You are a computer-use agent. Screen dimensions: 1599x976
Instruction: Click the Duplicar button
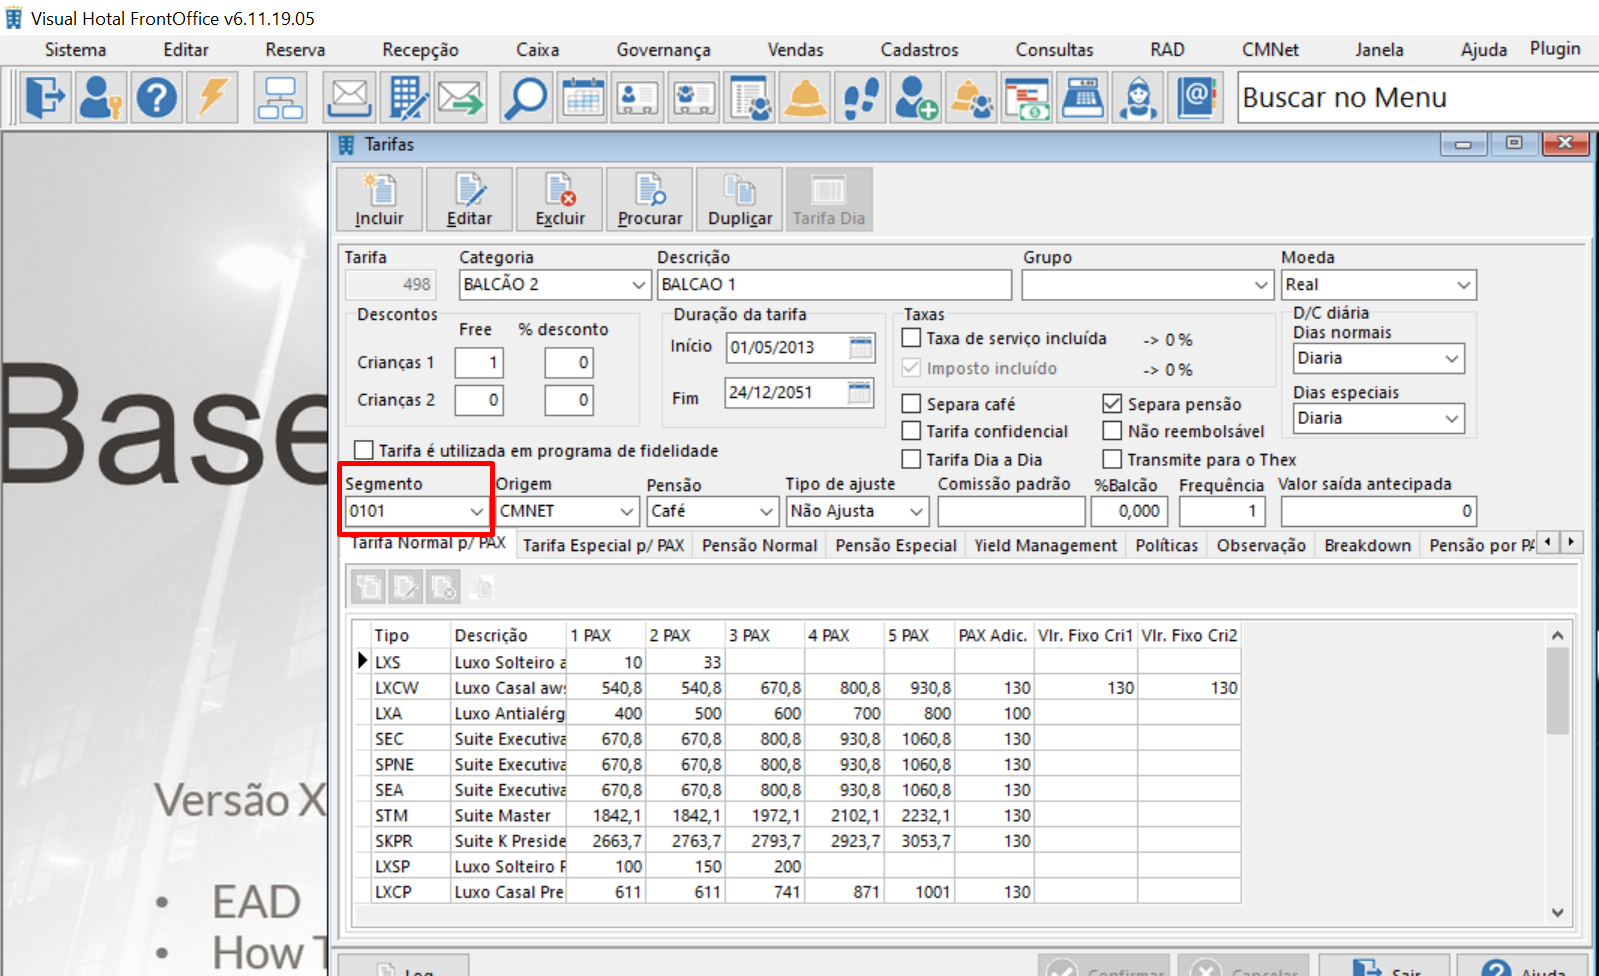(x=739, y=199)
